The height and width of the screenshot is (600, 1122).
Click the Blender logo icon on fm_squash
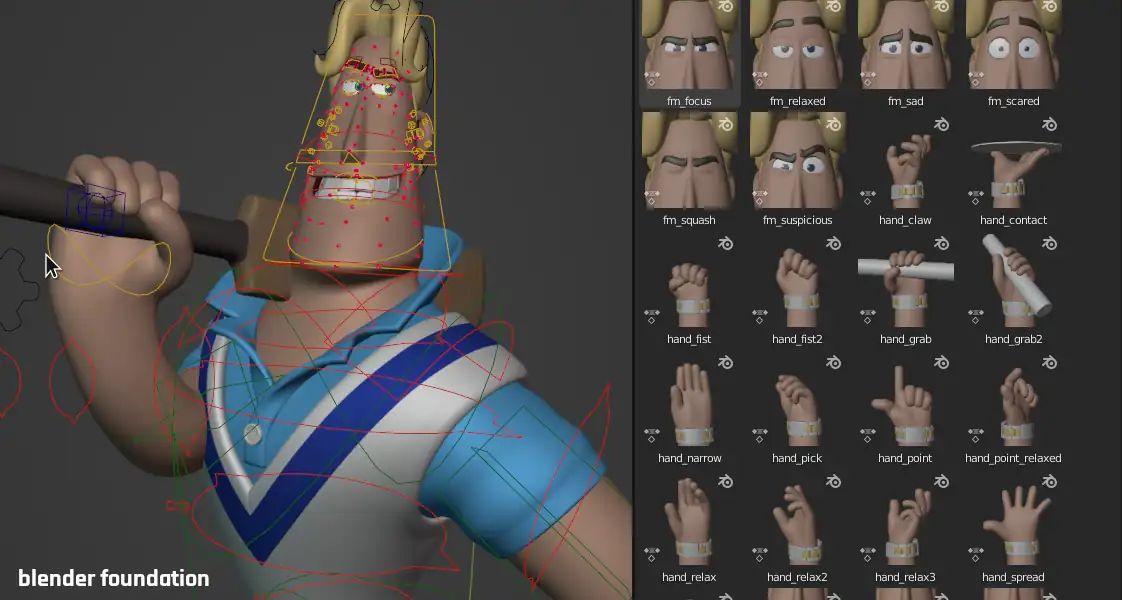tap(726, 125)
